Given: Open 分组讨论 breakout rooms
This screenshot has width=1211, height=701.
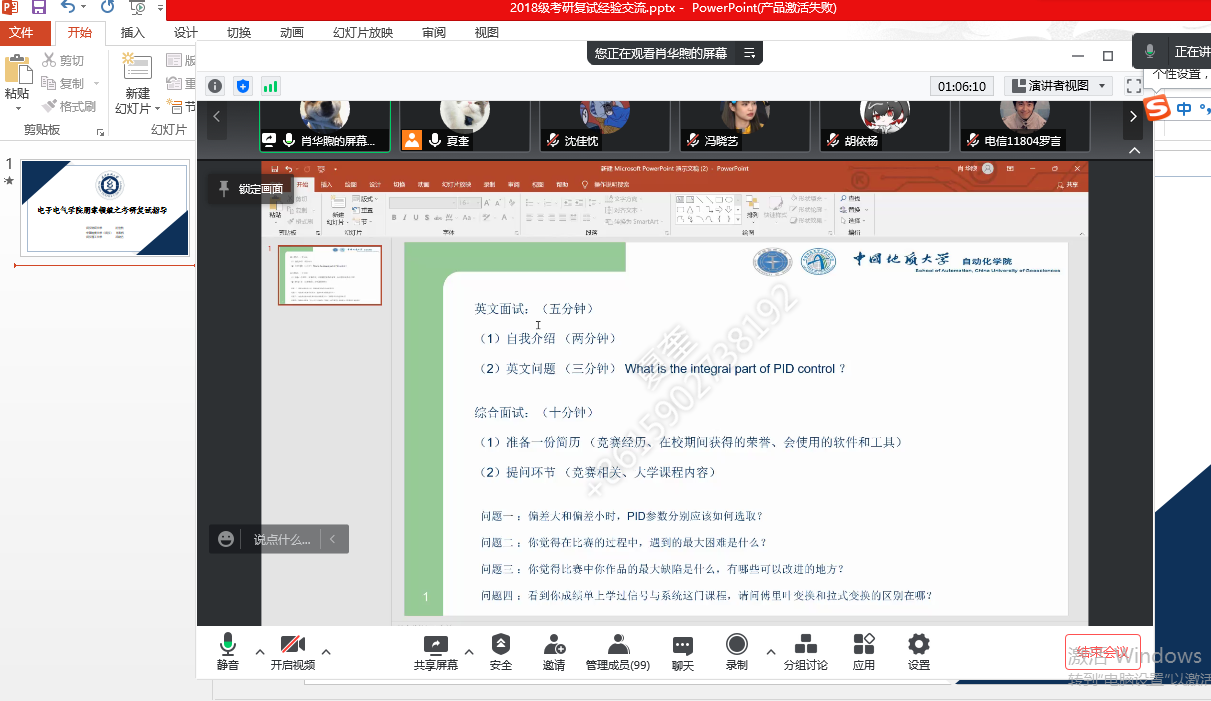Looking at the screenshot, I should [x=805, y=652].
